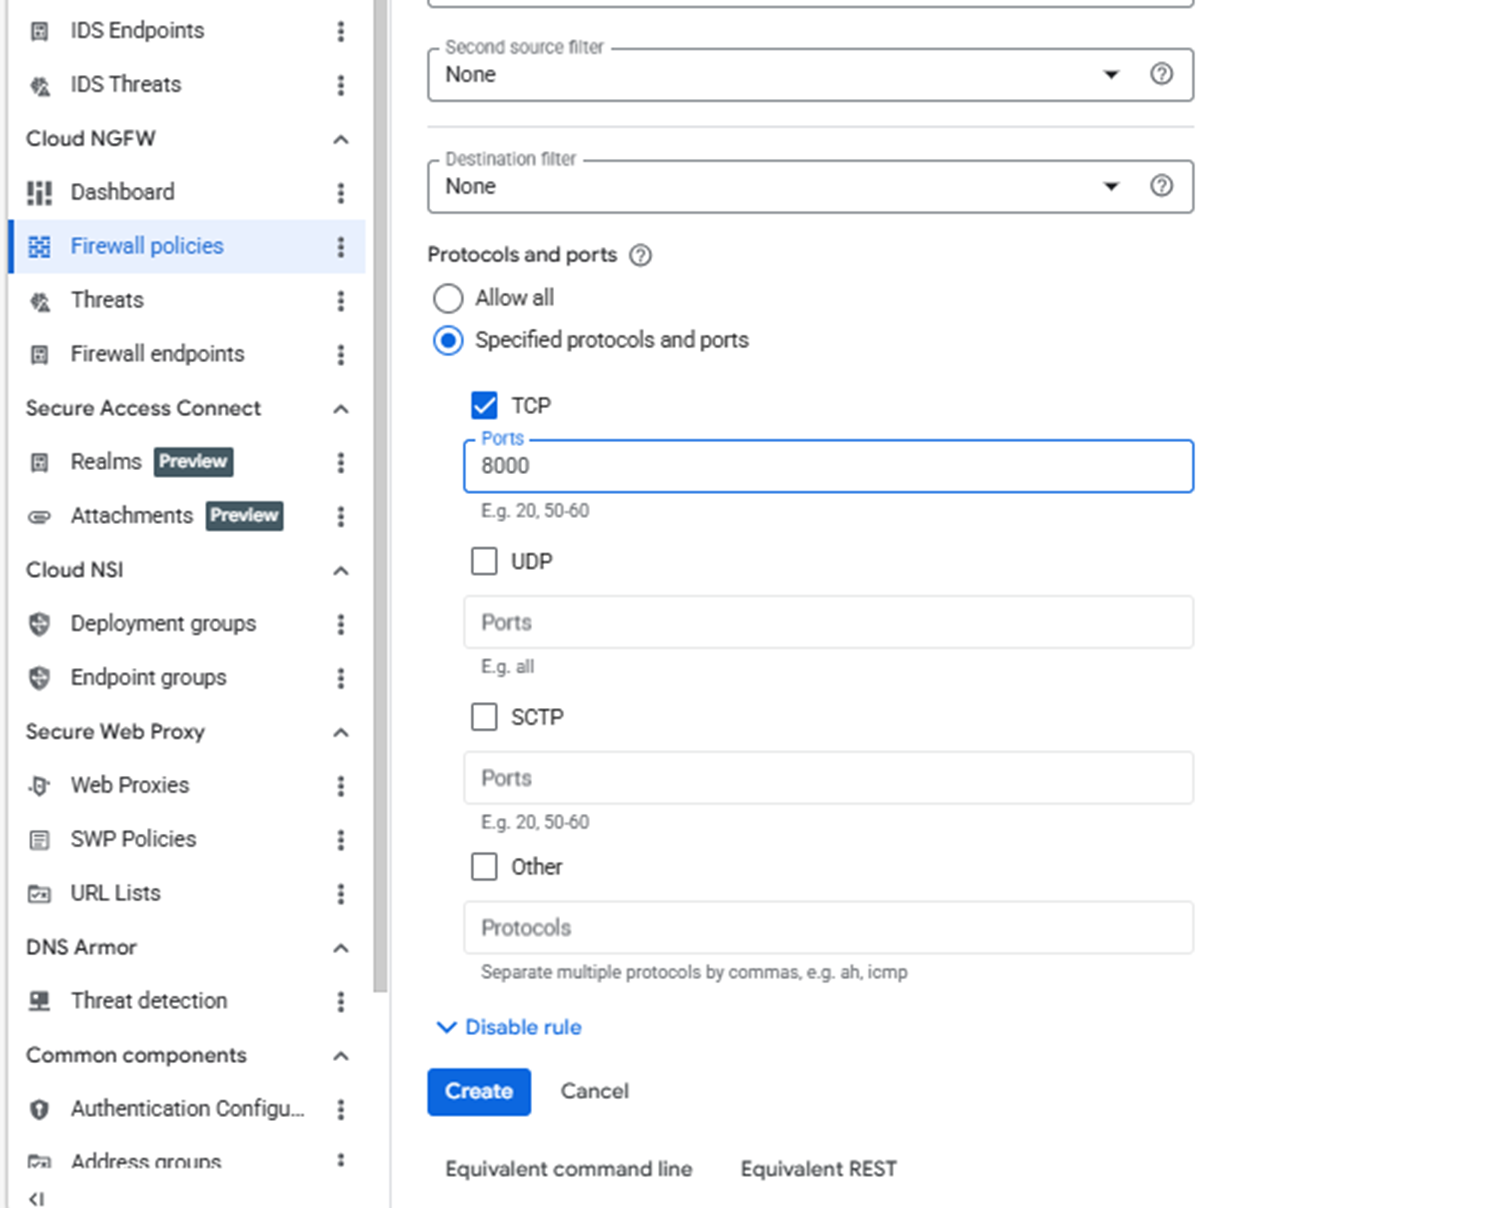Viewport: 1500px width, 1208px height.
Task: Open the Endpoint groups more options menu
Action: tap(341, 678)
